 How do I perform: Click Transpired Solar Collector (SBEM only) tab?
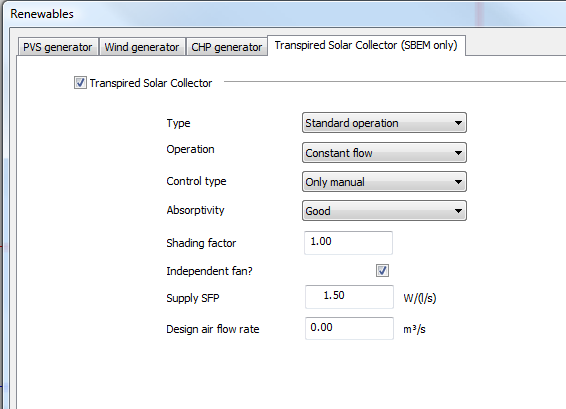click(x=366, y=45)
